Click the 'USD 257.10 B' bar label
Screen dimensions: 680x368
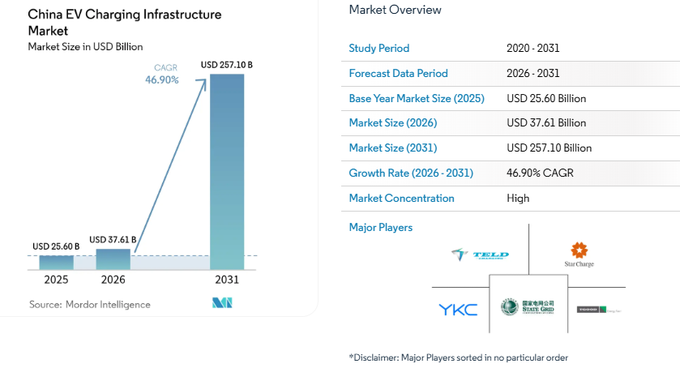point(226,65)
